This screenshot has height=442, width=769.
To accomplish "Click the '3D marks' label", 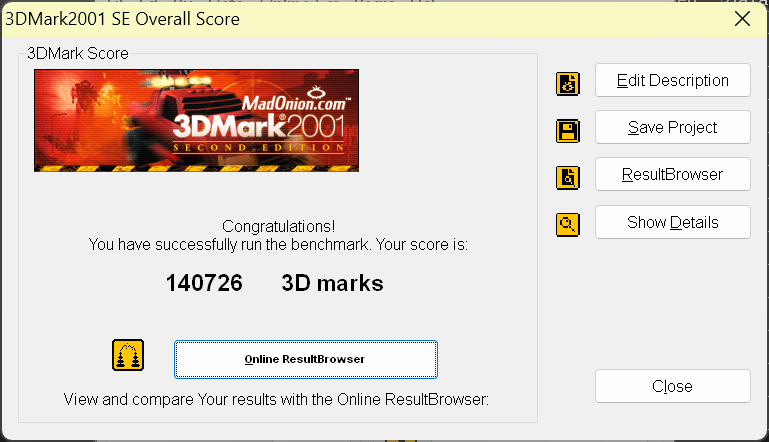I will click(332, 283).
